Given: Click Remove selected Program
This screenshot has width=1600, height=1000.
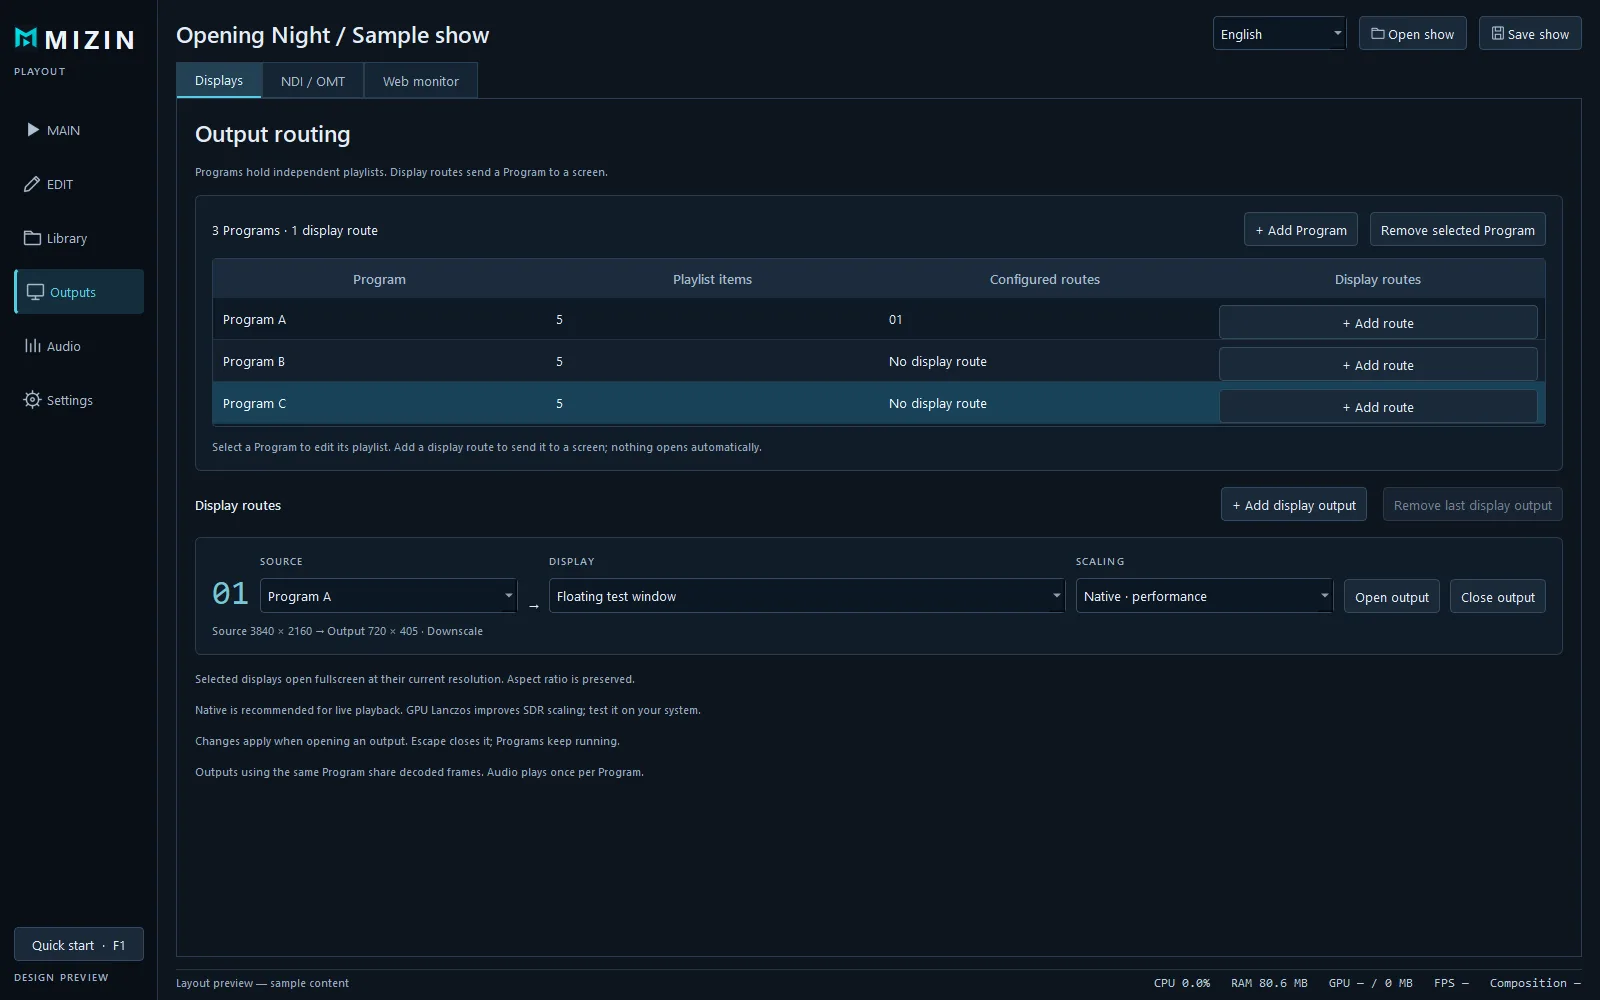Looking at the screenshot, I should (1458, 230).
